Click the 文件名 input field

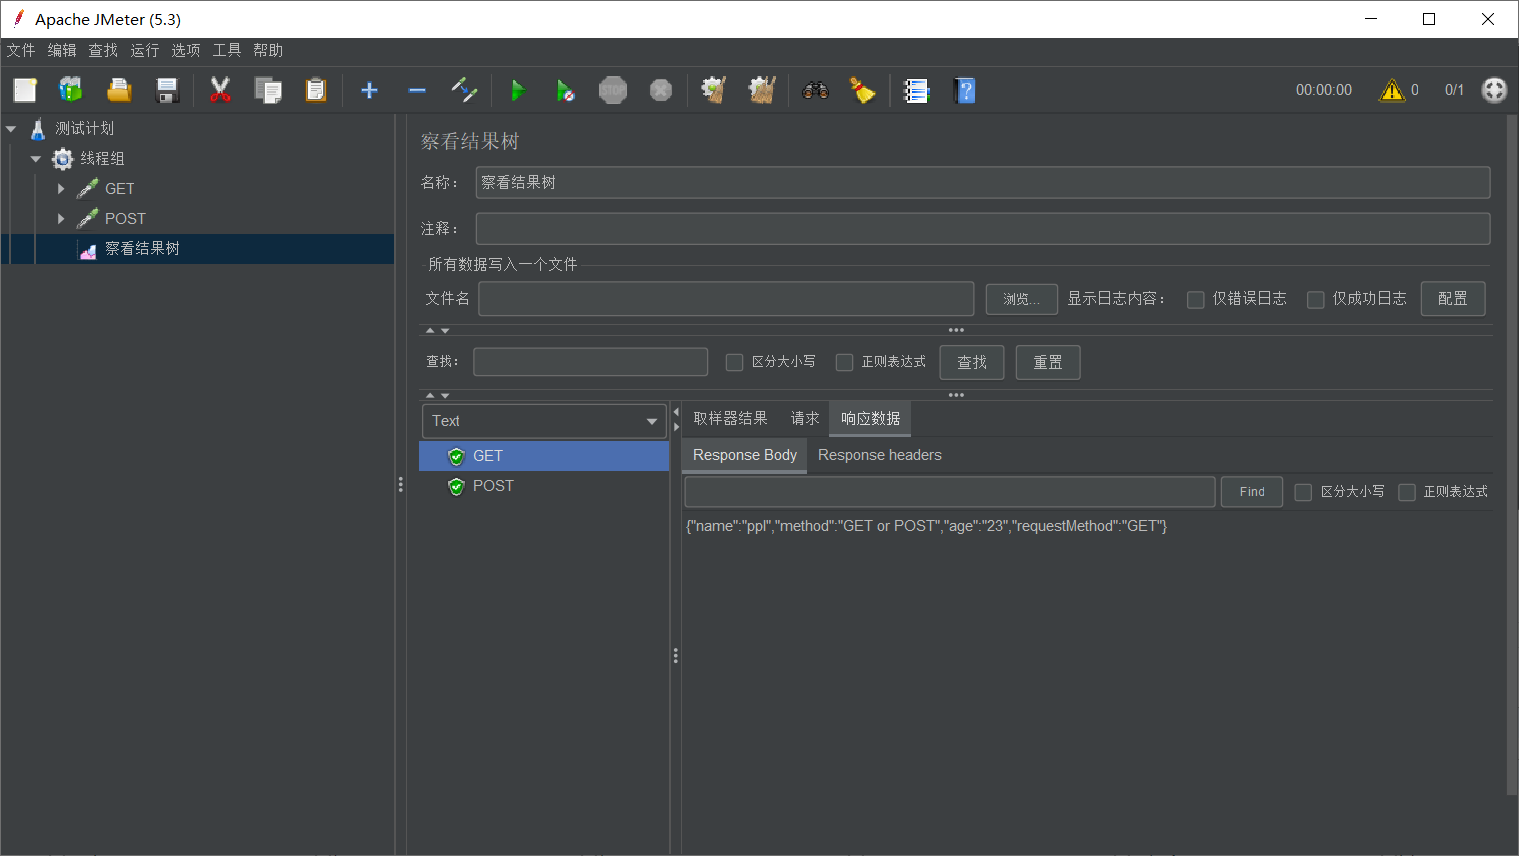726,299
